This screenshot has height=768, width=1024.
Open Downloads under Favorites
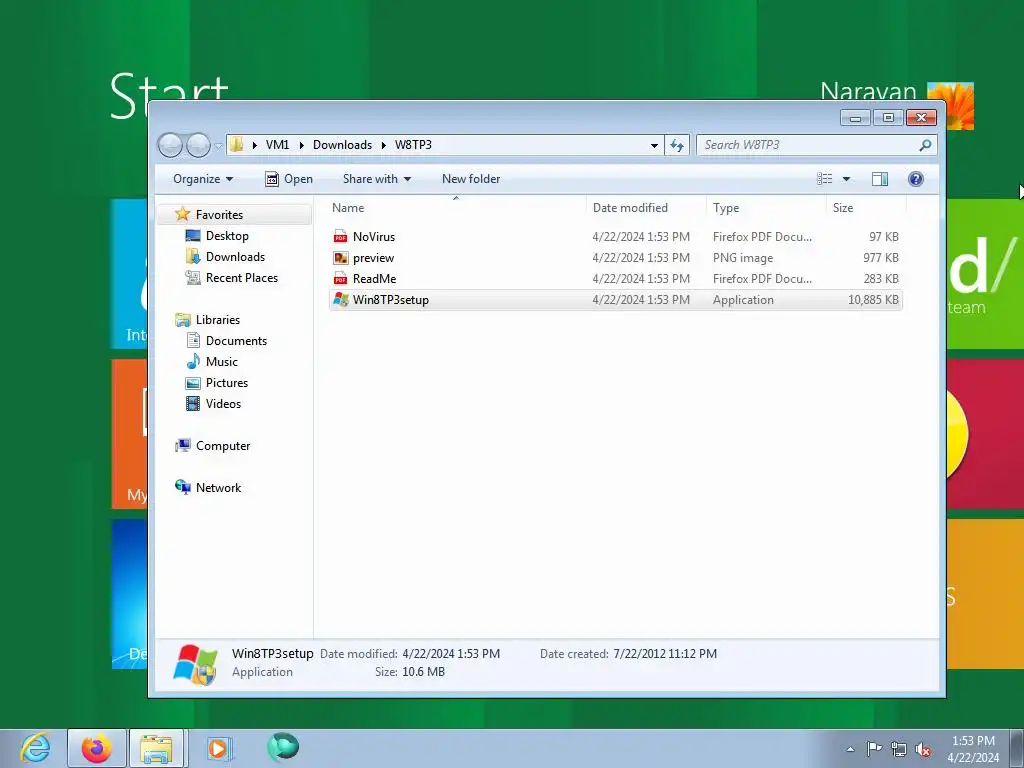click(235, 257)
